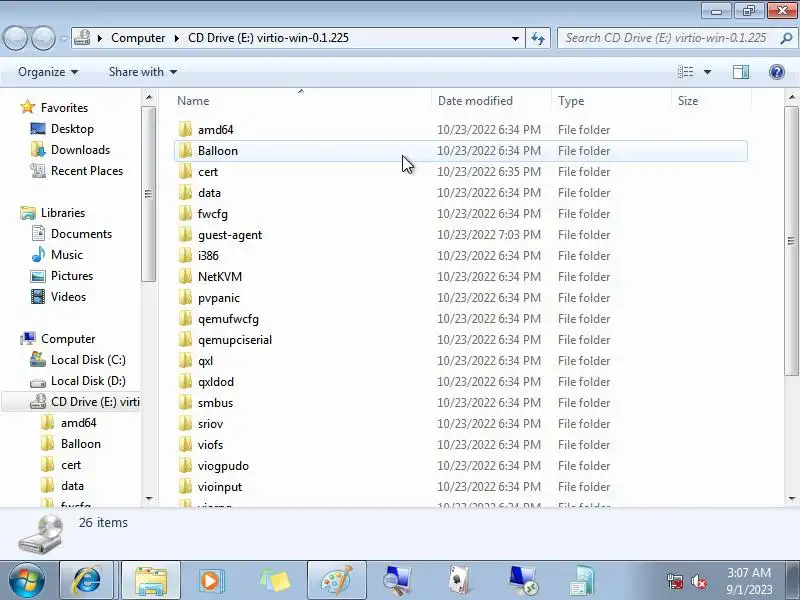Open the address bar history dropdown

(x=515, y=38)
